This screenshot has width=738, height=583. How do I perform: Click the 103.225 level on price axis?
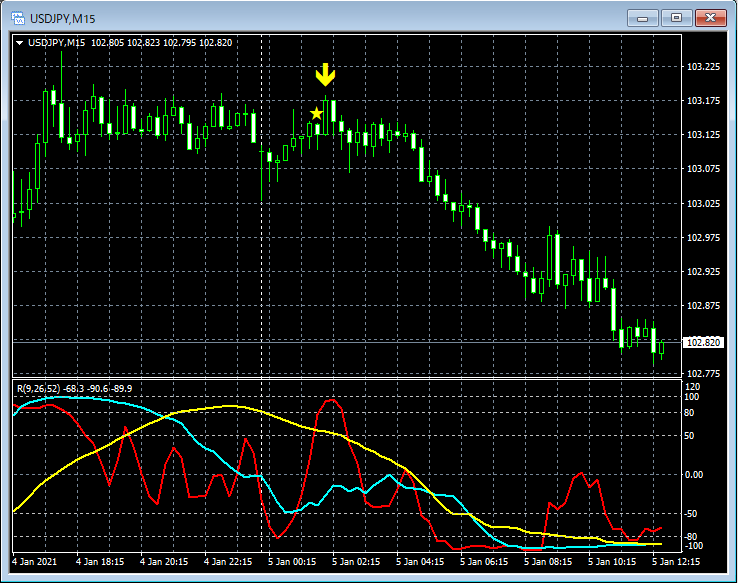click(705, 67)
